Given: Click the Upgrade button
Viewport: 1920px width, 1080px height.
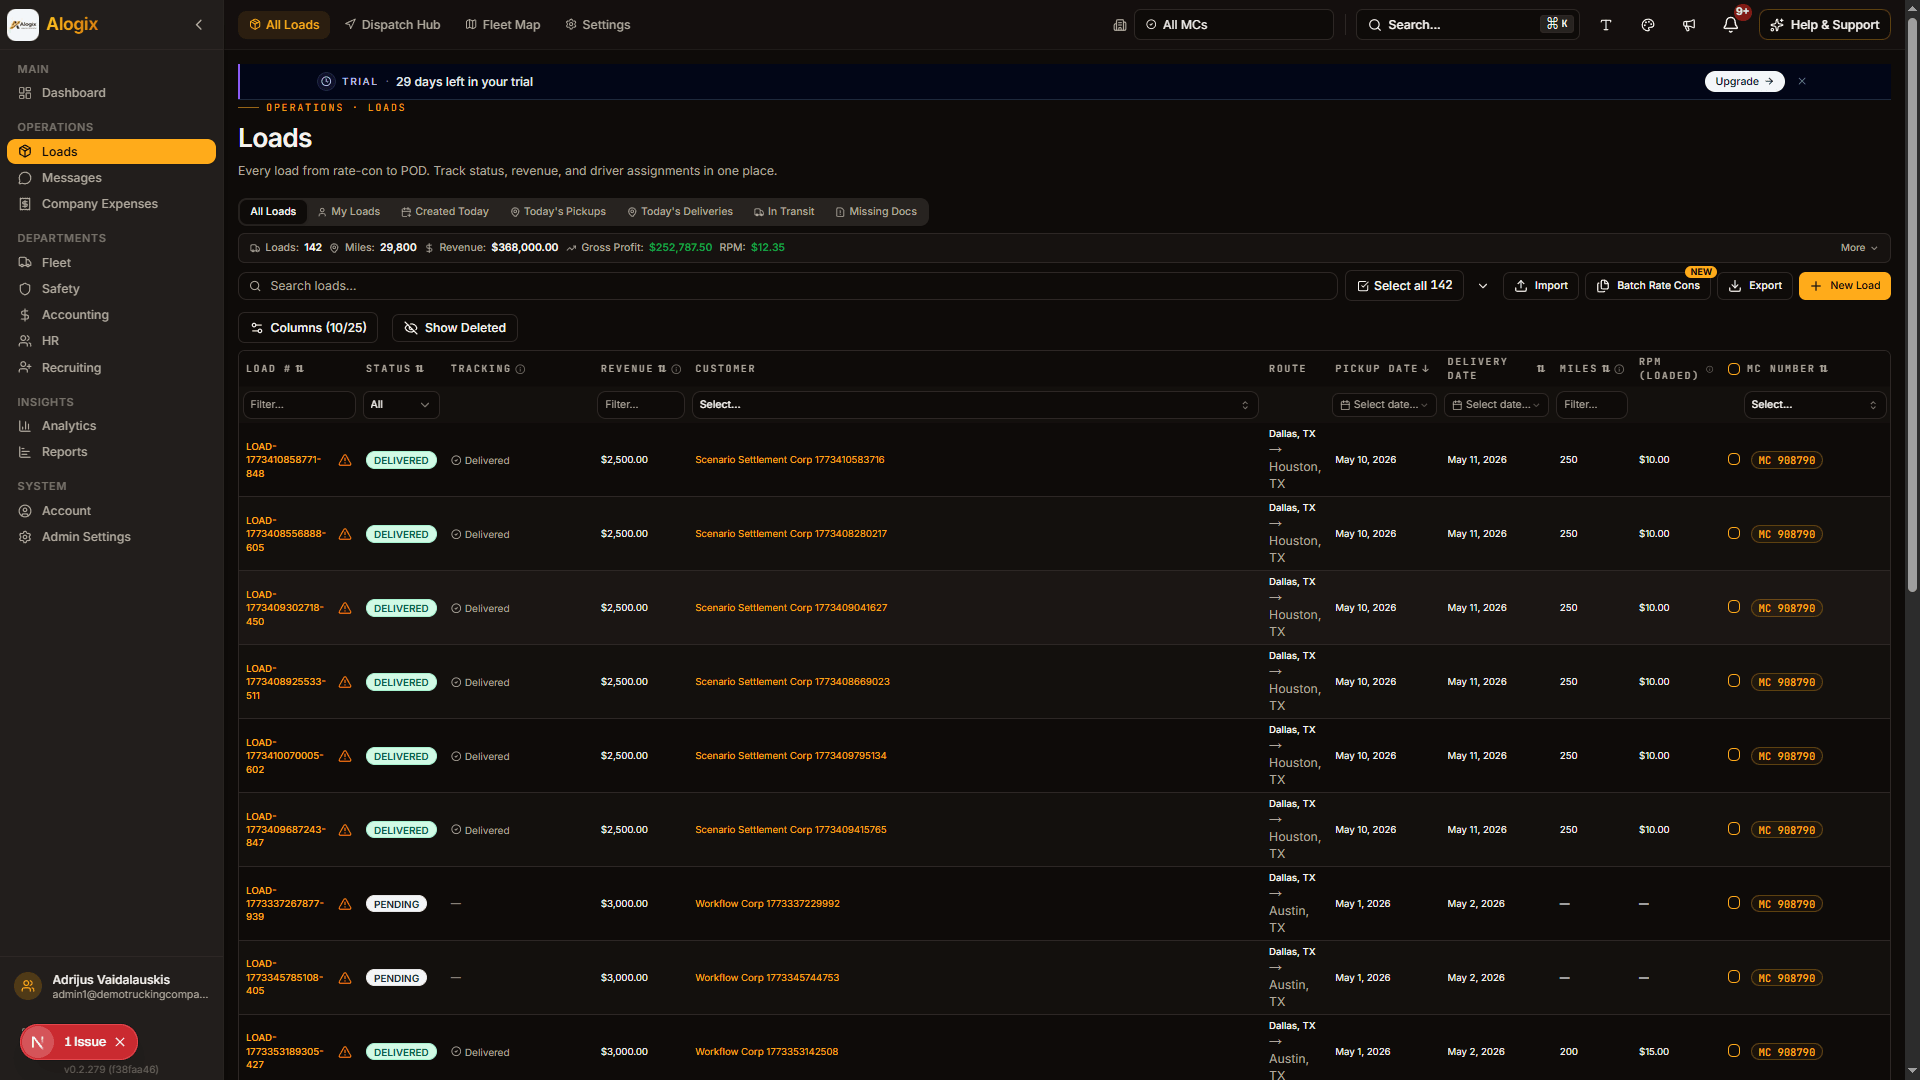Looking at the screenshot, I should point(1745,81).
